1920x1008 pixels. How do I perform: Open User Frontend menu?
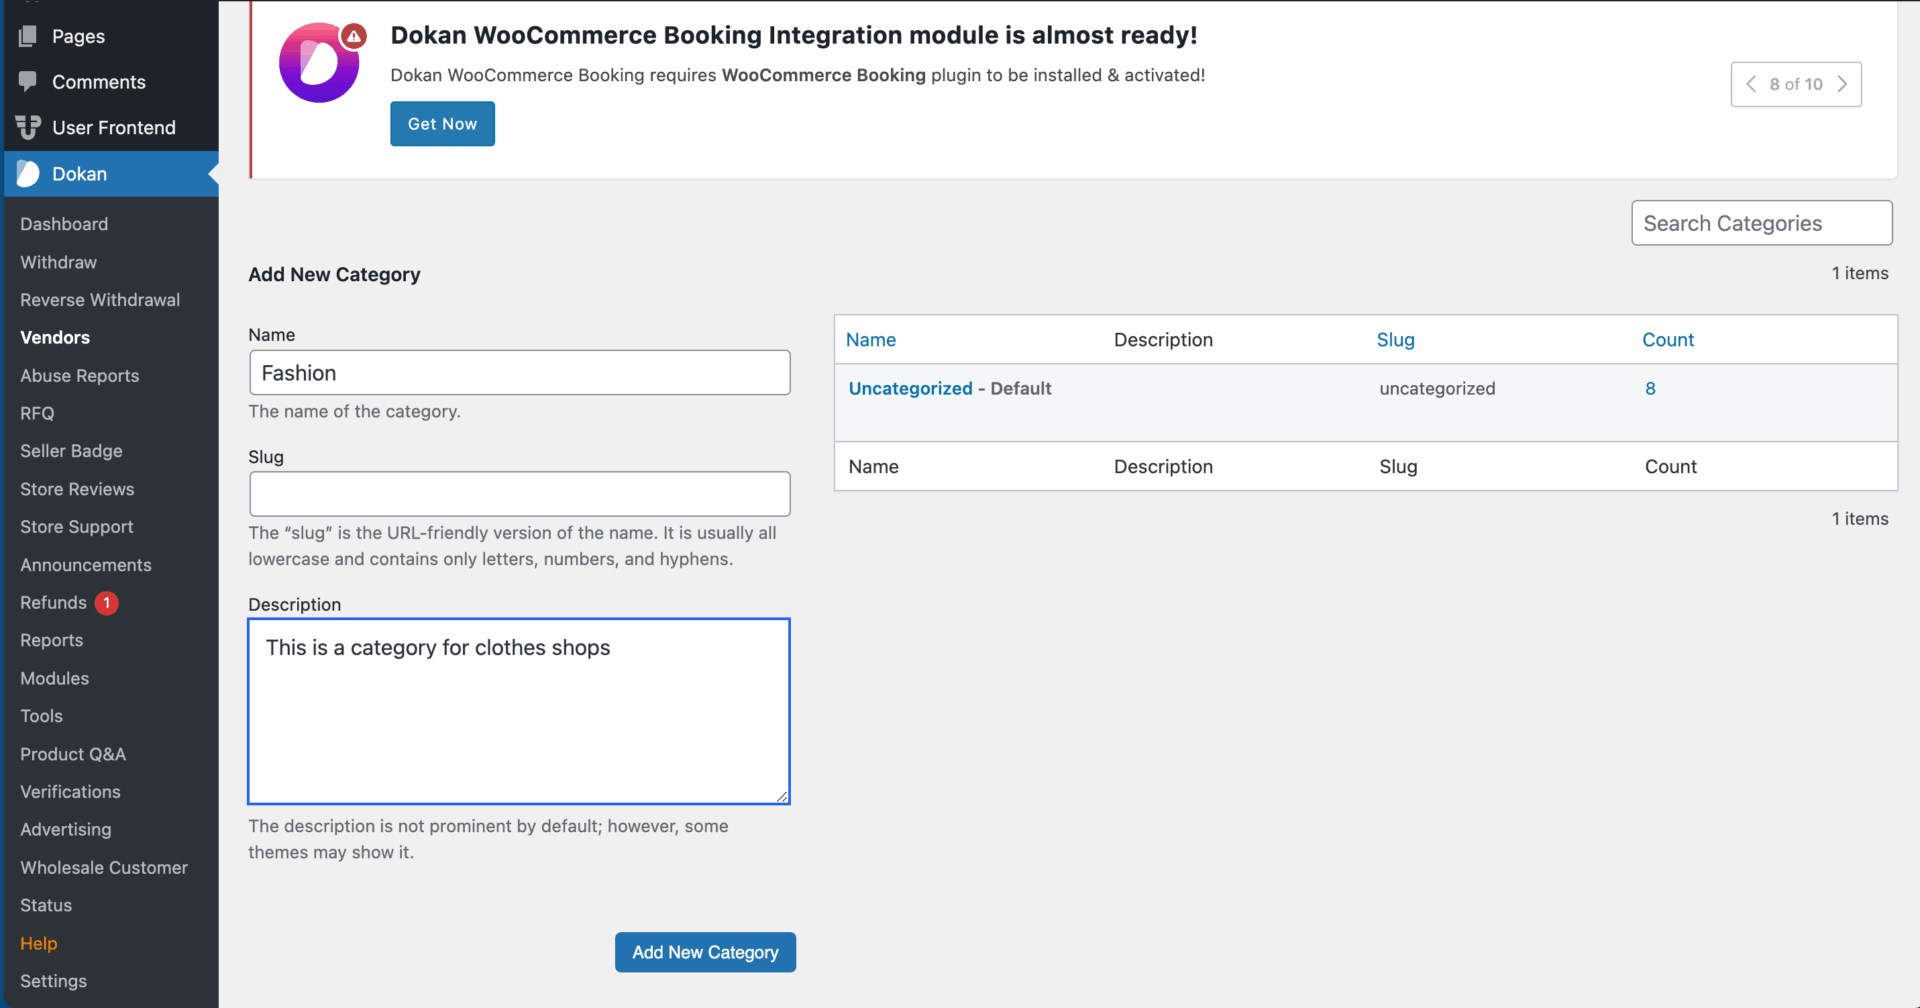tap(113, 128)
